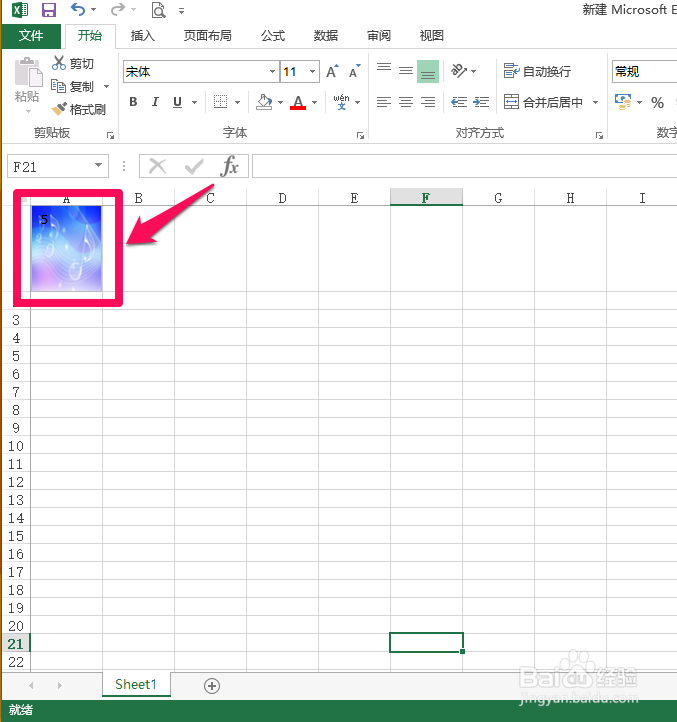Click the Cut (剪切) scissors icon

point(59,63)
